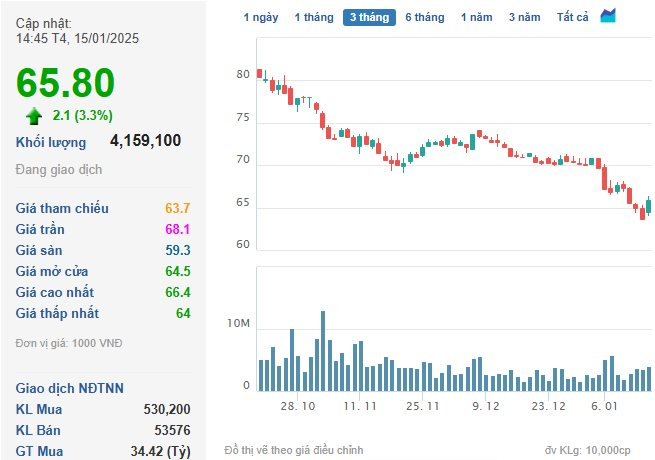
Task: Click the 28. 10 date axis label
Action: 297,406
